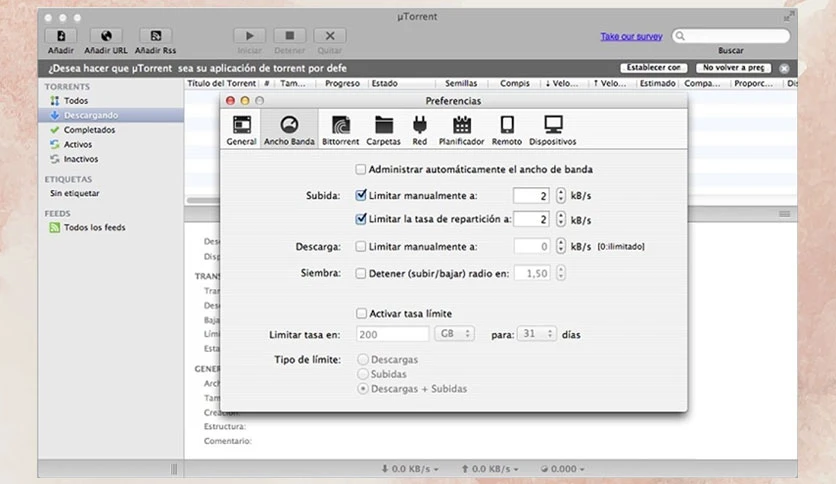Click Subida manual limit stepper
Viewport: 836px width, 484px height.
point(560,195)
